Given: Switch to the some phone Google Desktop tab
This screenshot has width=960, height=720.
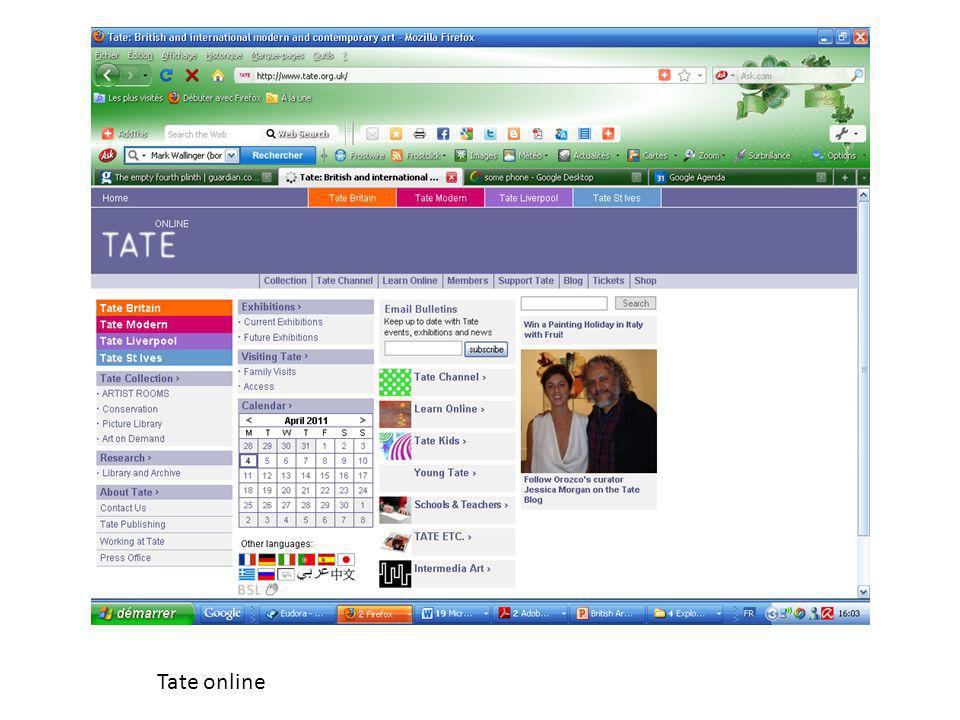Looking at the screenshot, I should point(555,178).
